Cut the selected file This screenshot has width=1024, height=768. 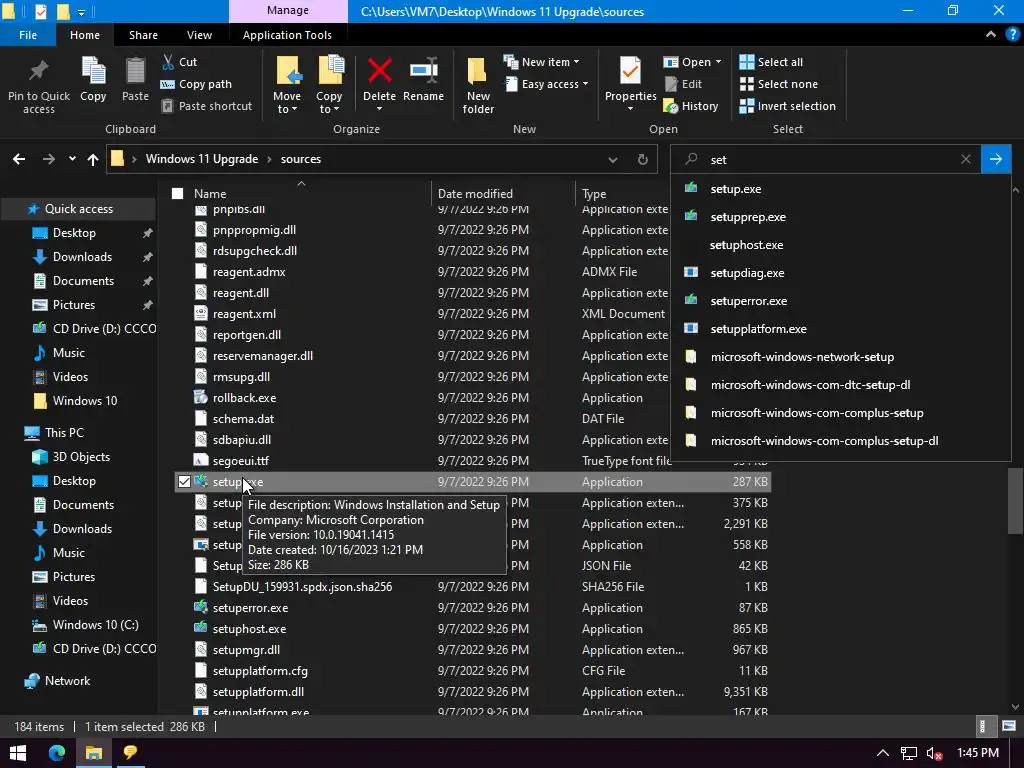(x=179, y=62)
